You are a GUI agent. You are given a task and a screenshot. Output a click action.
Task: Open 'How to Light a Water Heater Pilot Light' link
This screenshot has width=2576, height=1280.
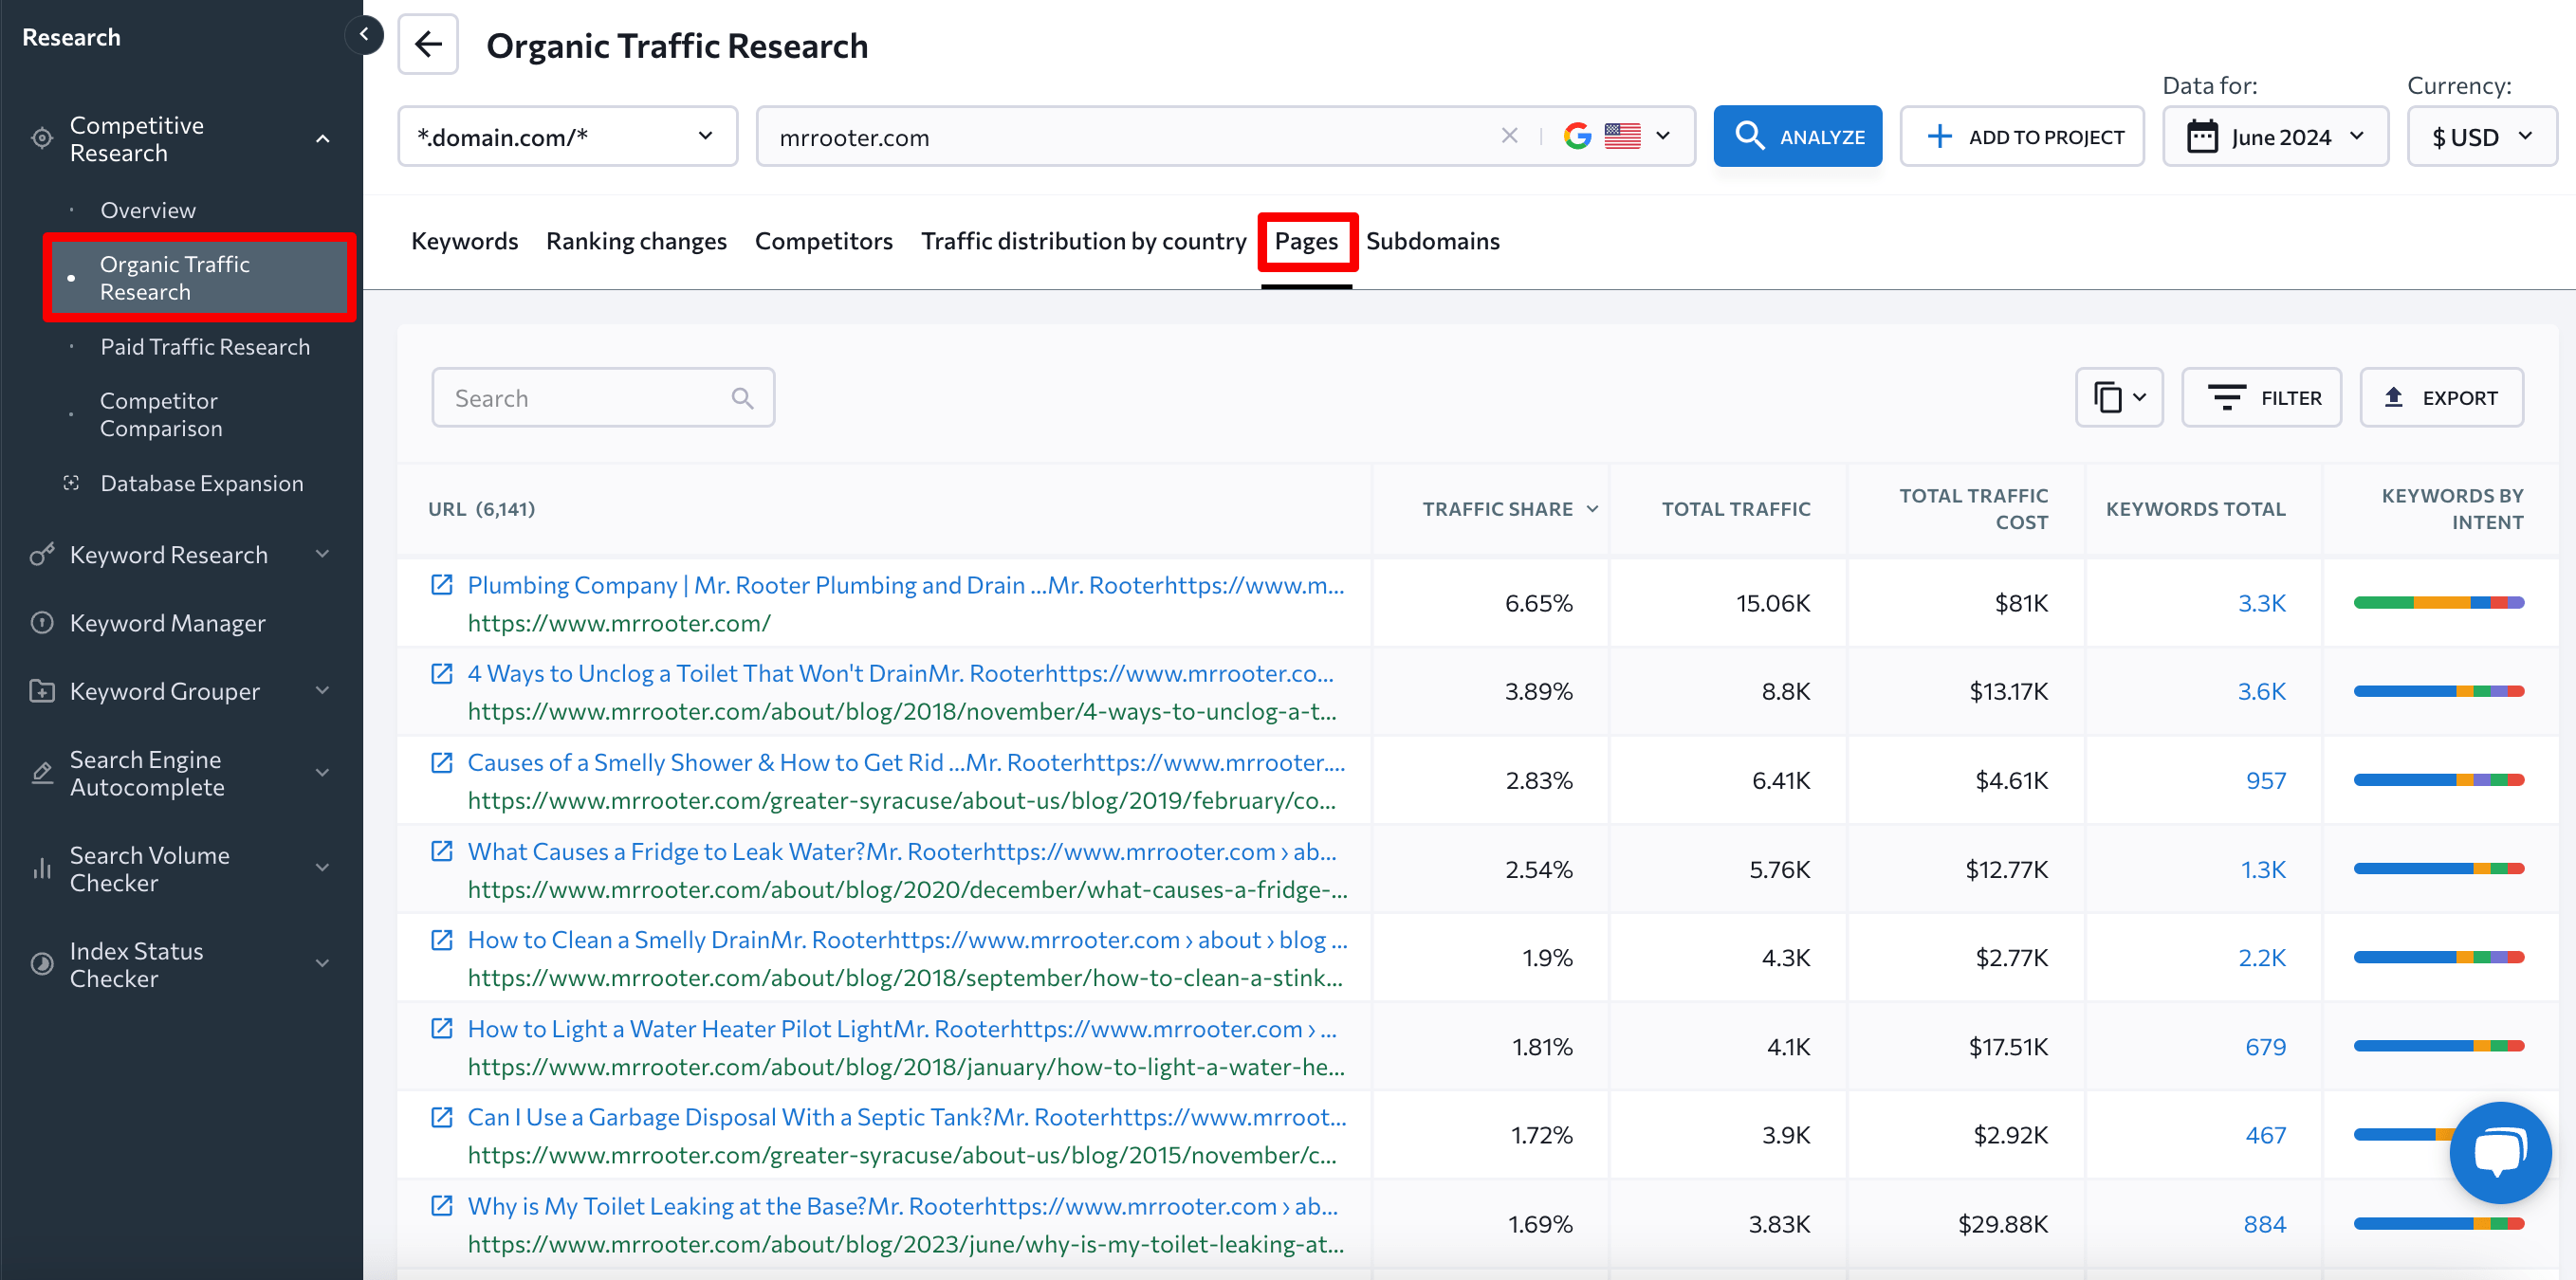(902, 1028)
